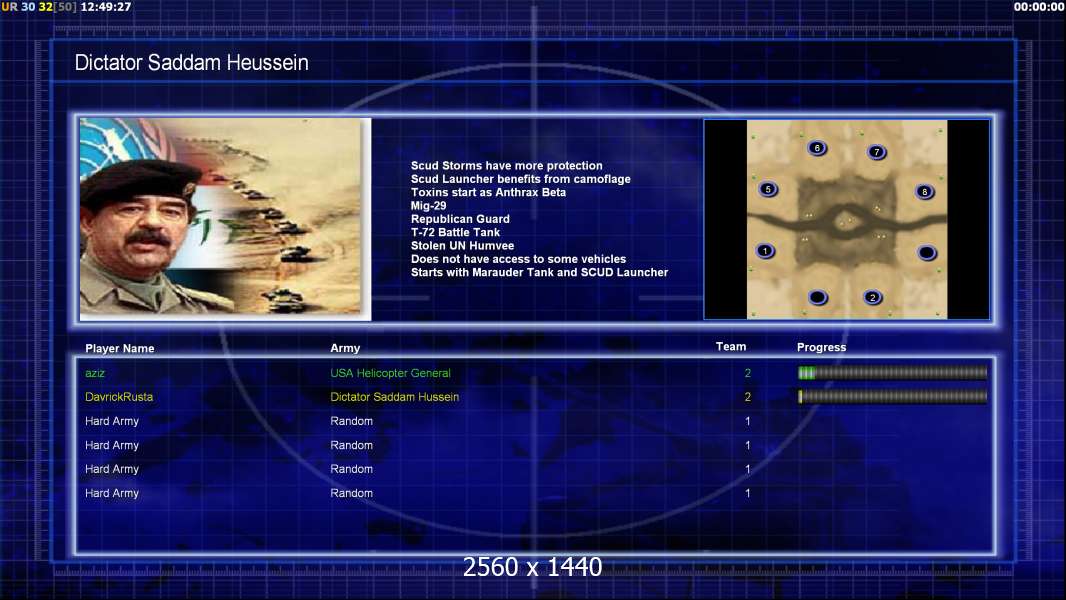
Task: Click 'Does not have access to some vehicles'
Action: pyautogui.click(x=518, y=259)
